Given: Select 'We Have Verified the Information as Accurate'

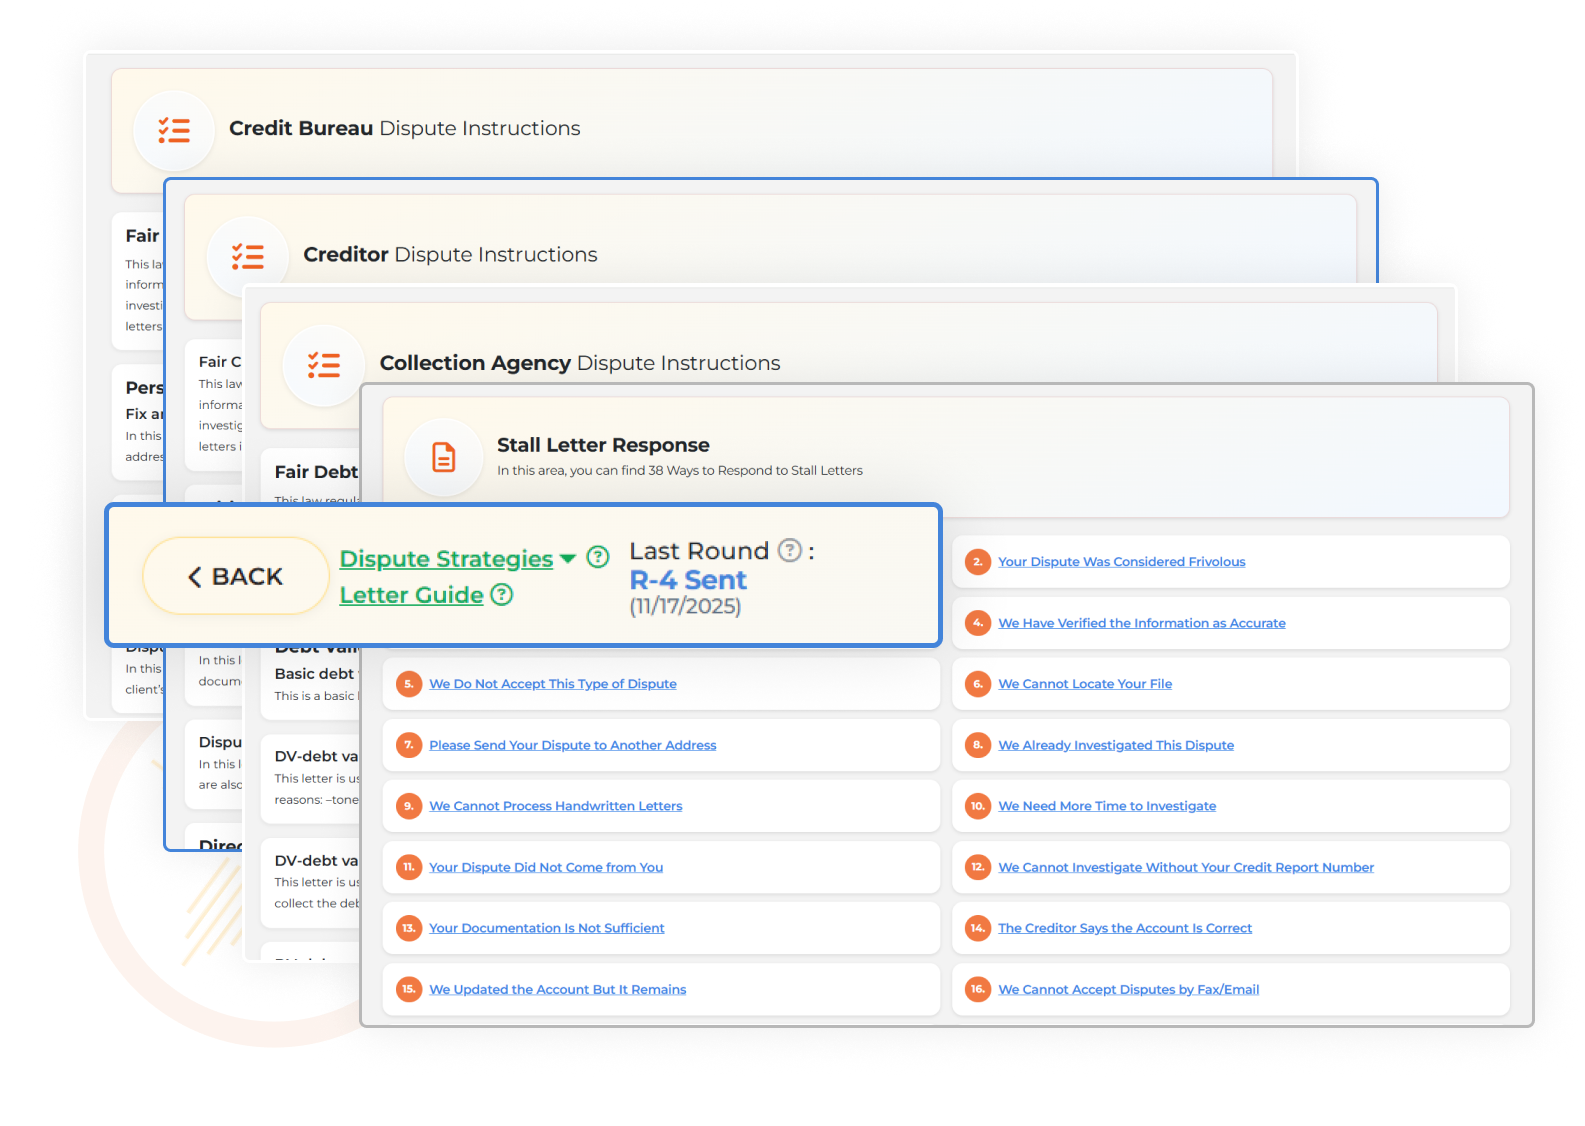Looking at the screenshot, I should [x=1141, y=623].
